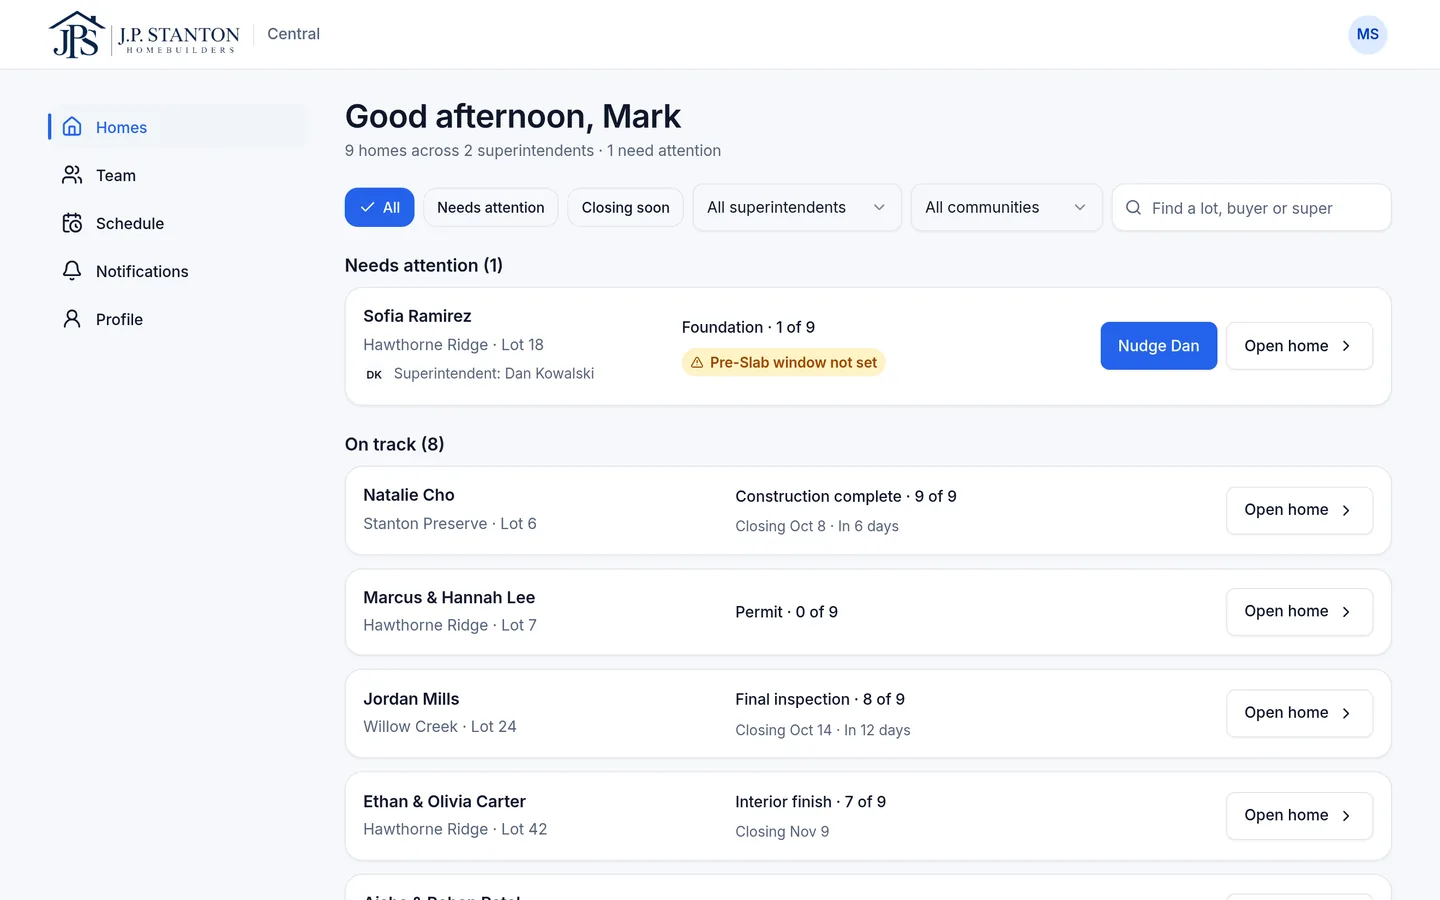This screenshot has height=900, width=1440.
Task: Click Interior finish · 7 of 9 status
Action: 810,802
